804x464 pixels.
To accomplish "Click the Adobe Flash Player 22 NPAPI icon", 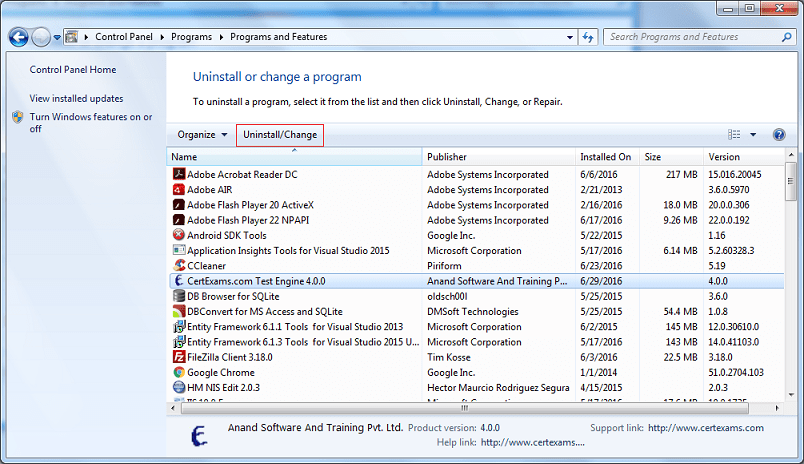I will [178, 220].
